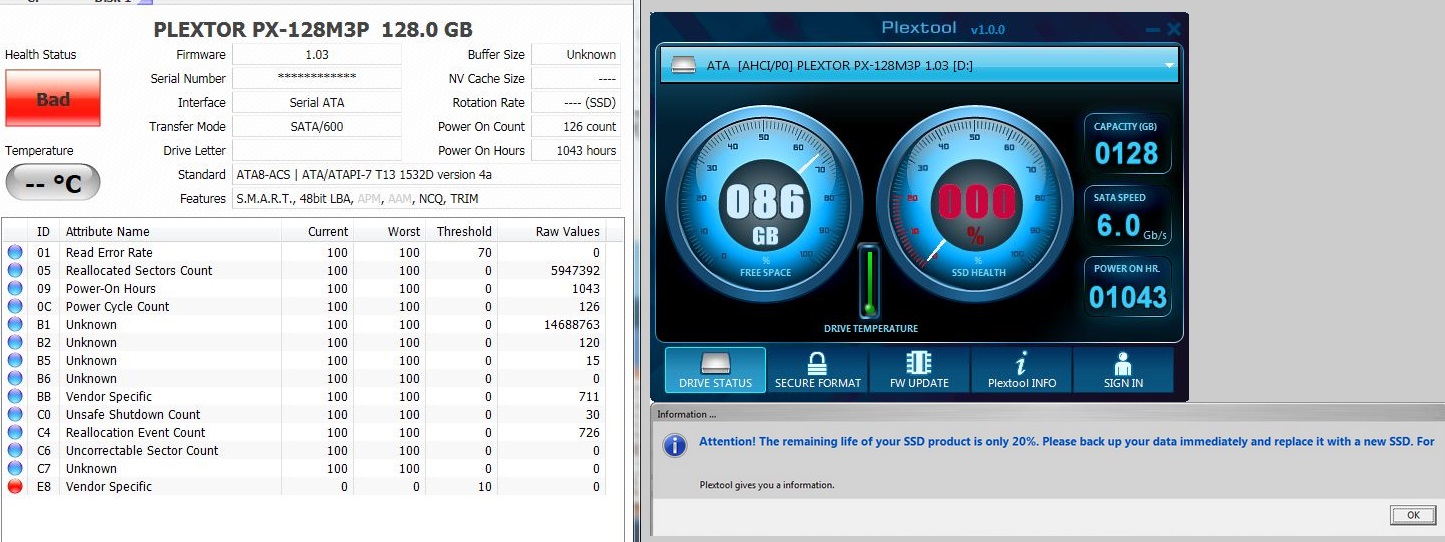
Task: Click the blue status dot for attribute B5
Action: coord(15,361)
